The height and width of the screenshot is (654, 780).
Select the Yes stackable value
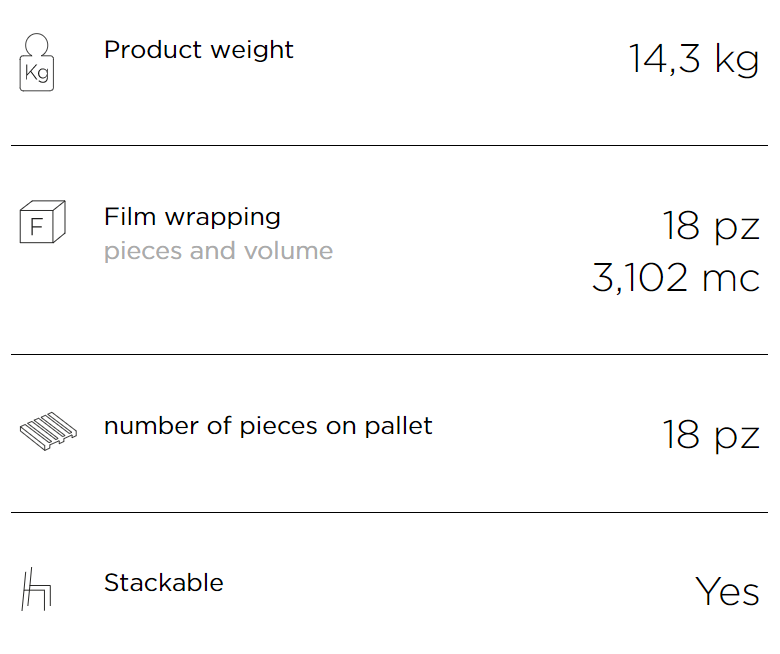pyautogui.click(x=727, y=592)
